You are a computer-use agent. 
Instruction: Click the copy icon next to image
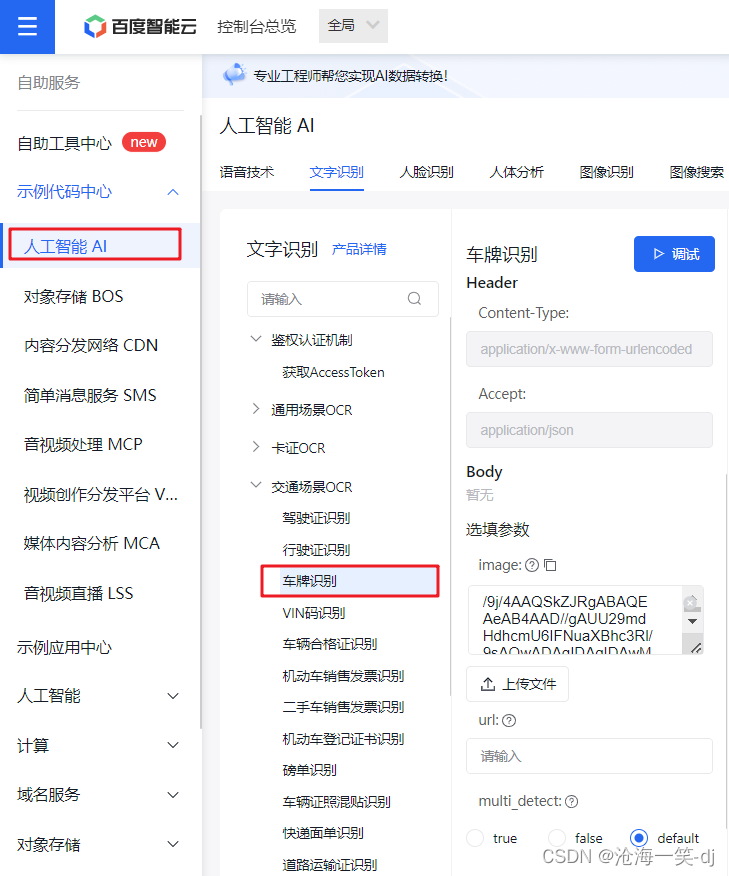tap(550, 565)
